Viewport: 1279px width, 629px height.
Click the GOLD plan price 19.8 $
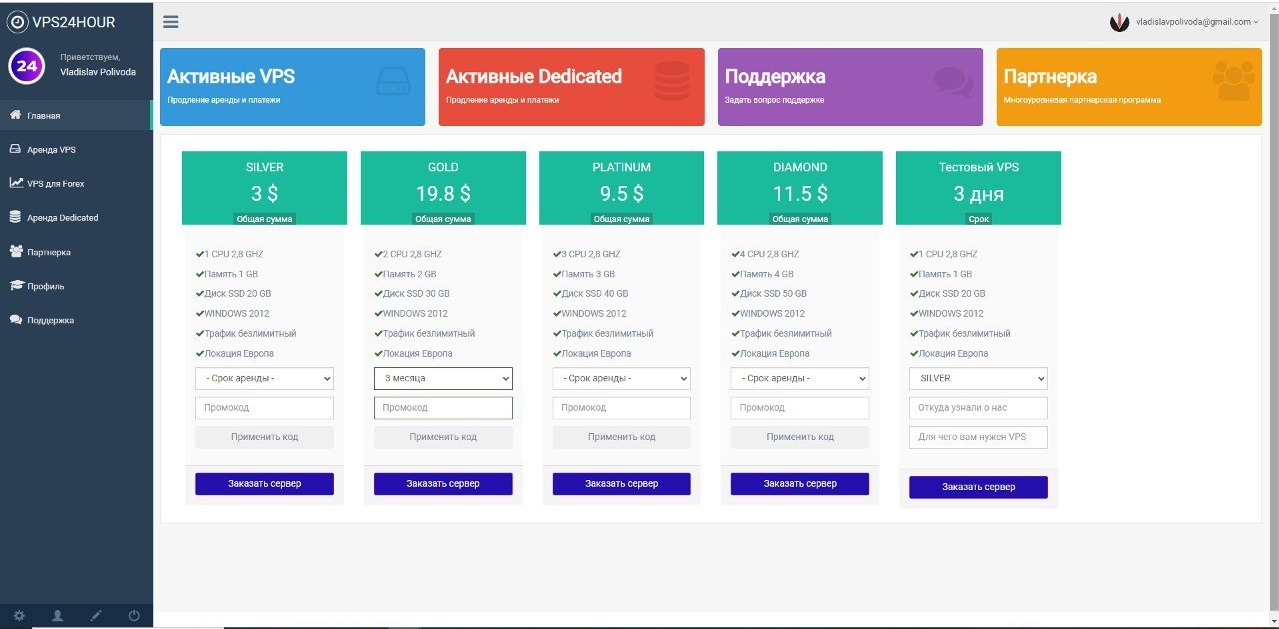[x=443, y=194]
